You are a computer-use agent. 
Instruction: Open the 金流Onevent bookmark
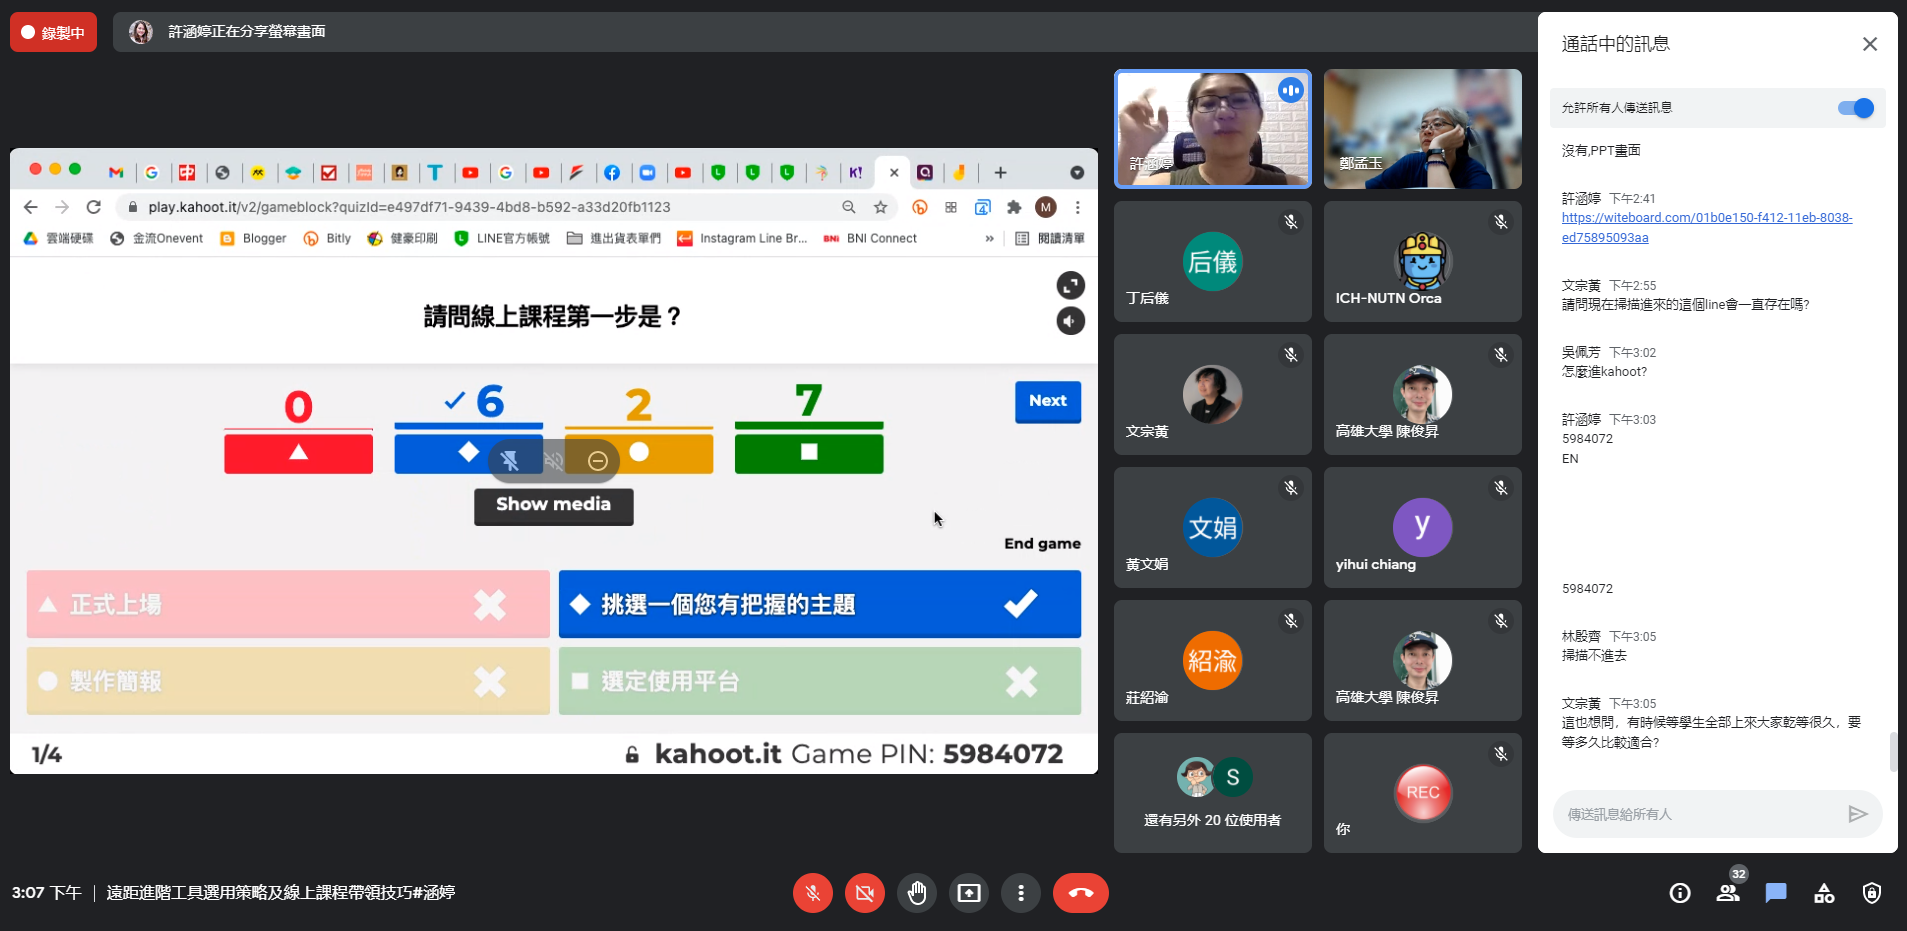click(157, 238)
